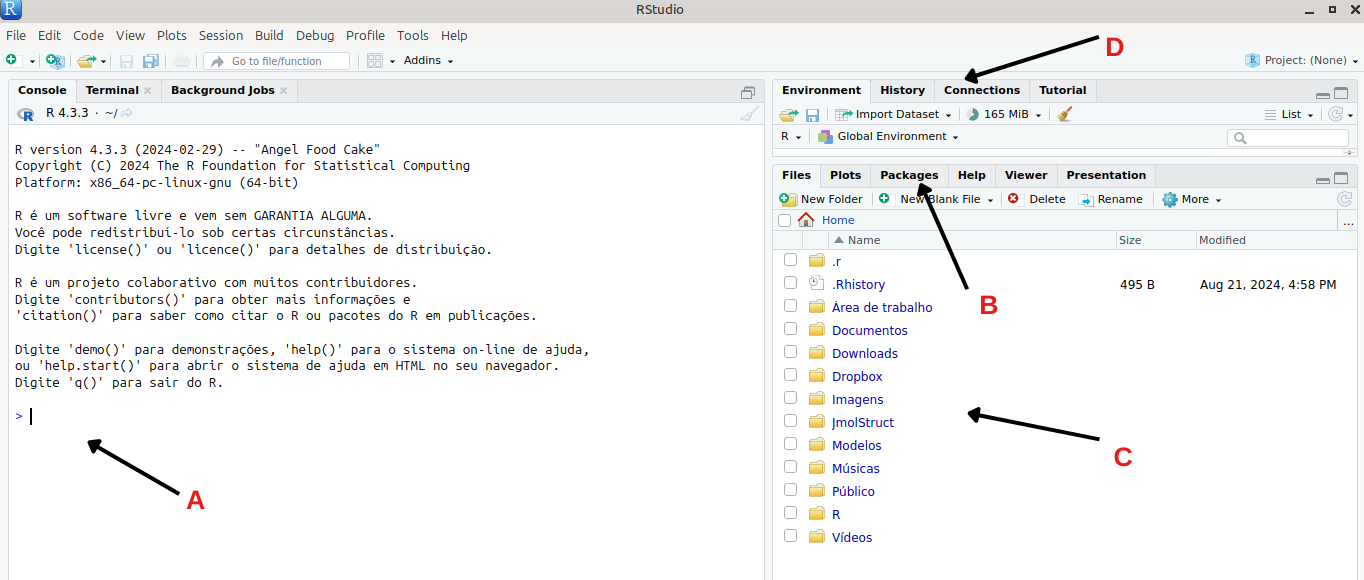The height and width of the screenshot is (580, 1364).
Task: Switch to the Viewer tab
Action: [1026, 175]
